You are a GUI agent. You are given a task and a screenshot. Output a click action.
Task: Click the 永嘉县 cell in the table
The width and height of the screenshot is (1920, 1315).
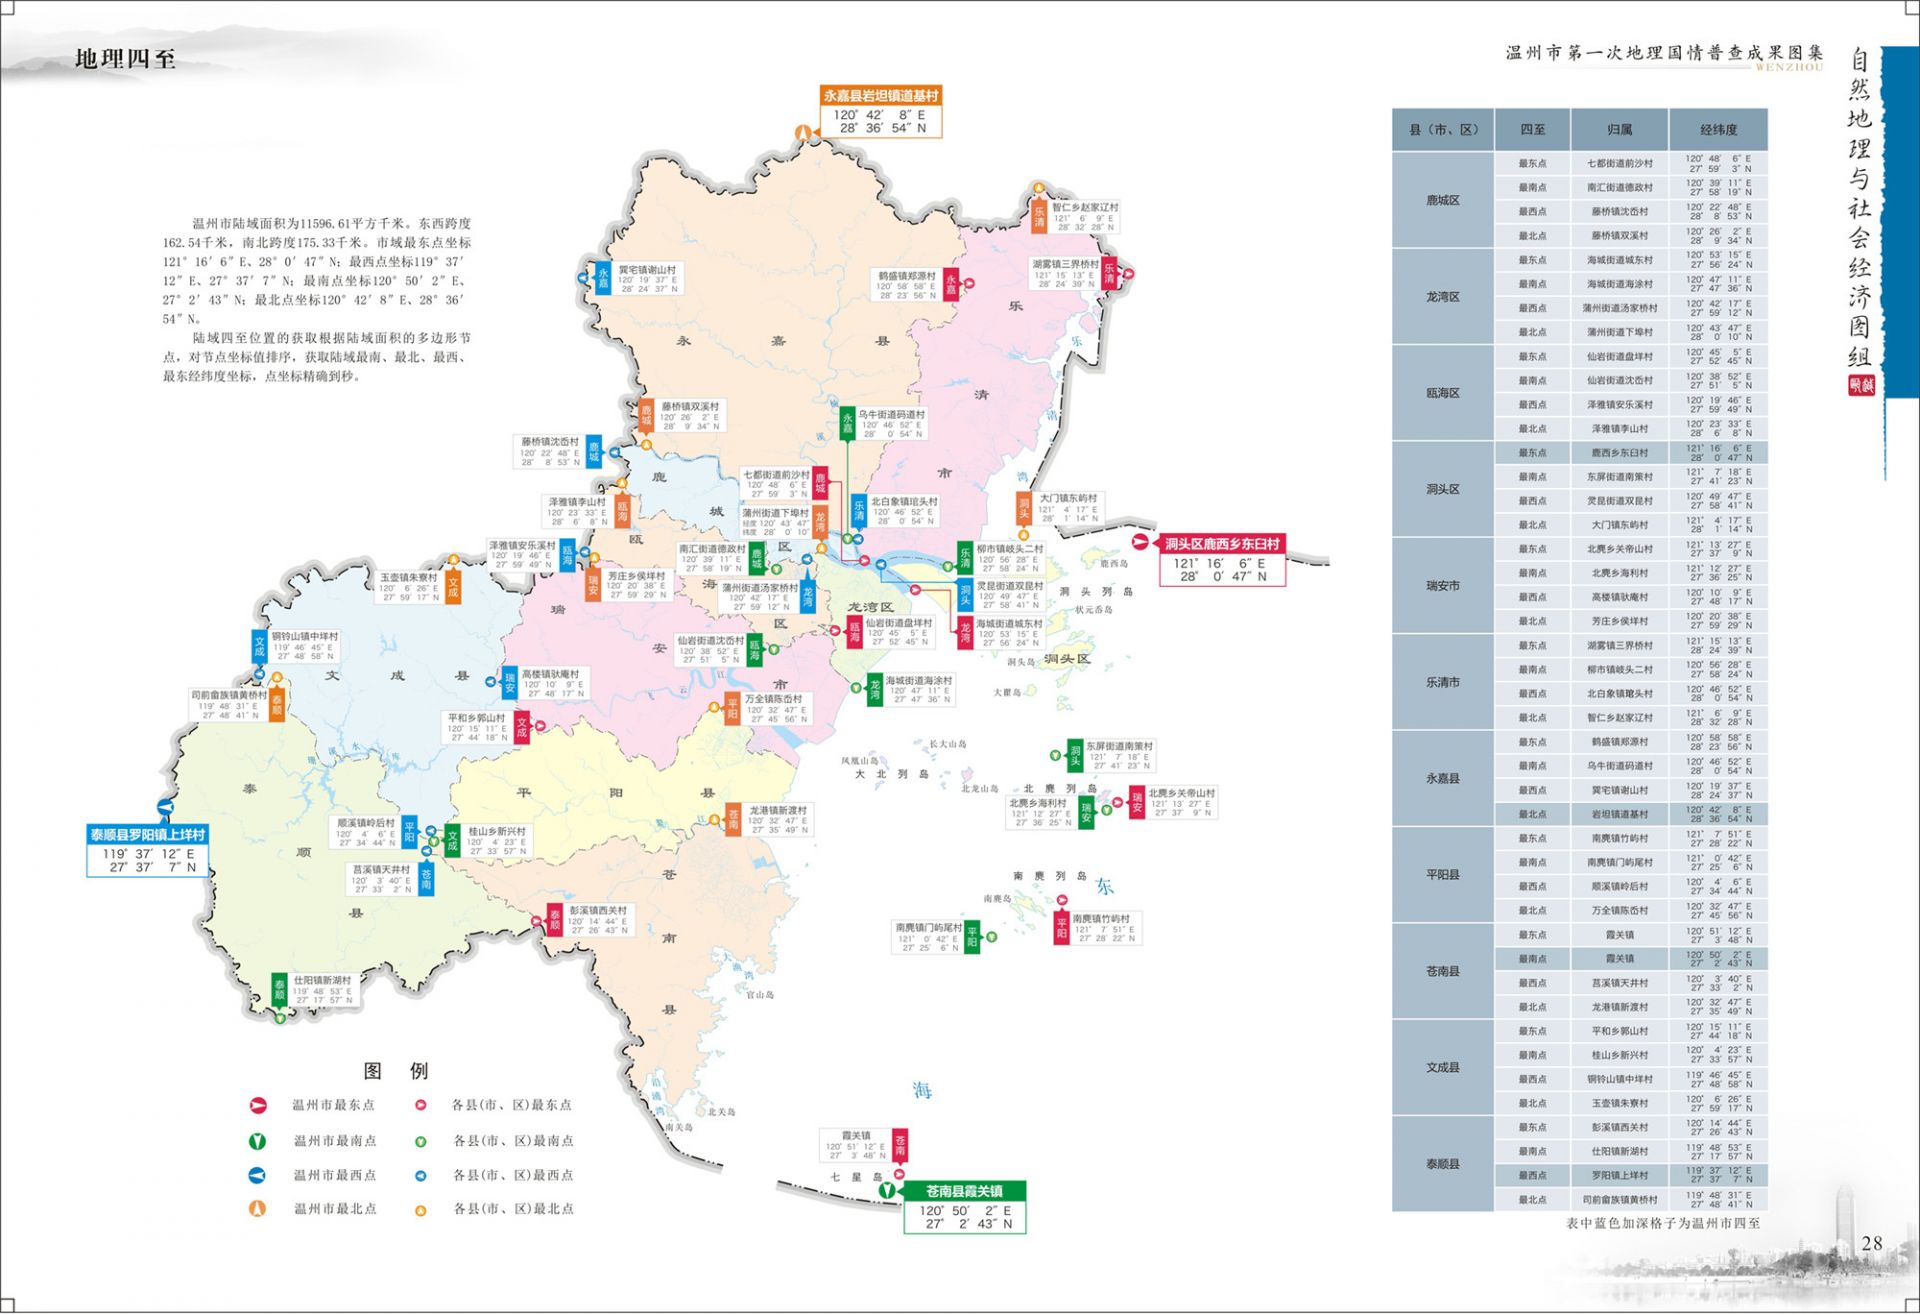1443,778
